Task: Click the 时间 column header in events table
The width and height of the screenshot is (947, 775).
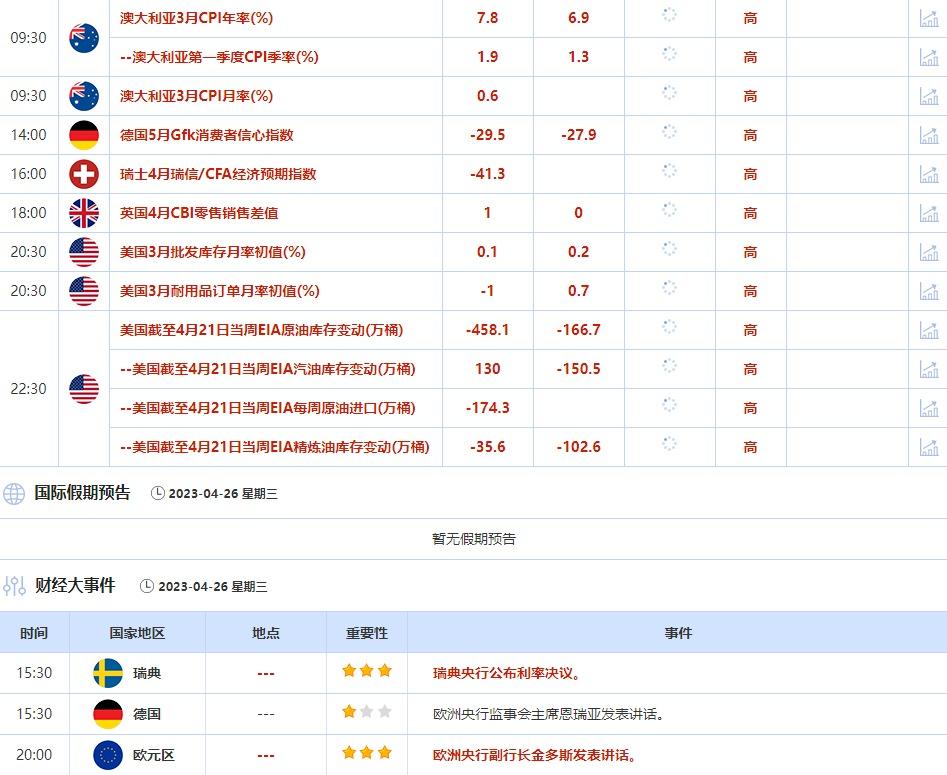Action: [33, 633]
